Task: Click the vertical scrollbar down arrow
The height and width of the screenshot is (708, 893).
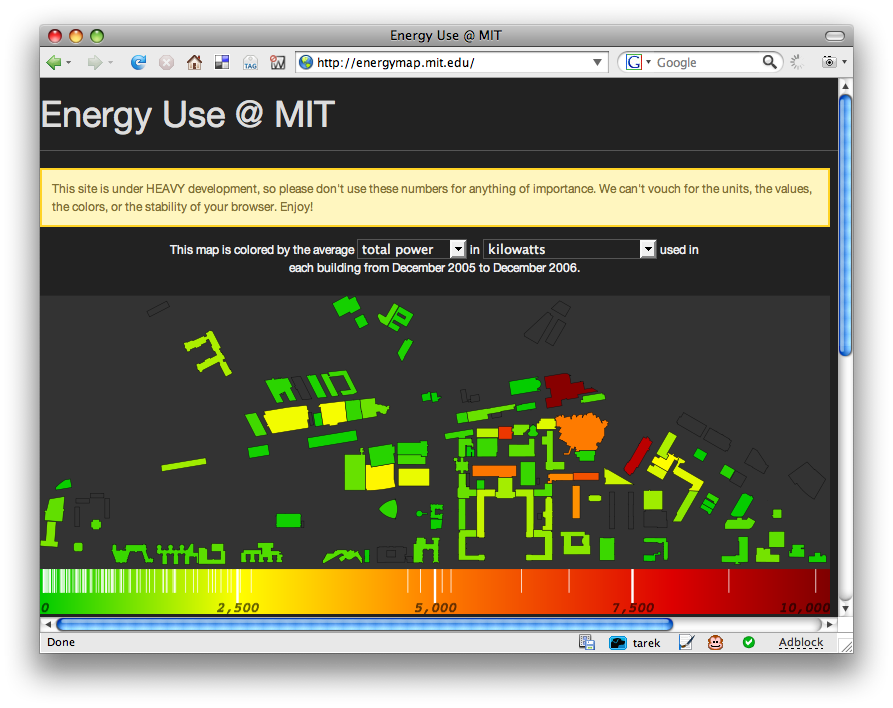Action: click(x=845, y=608)
